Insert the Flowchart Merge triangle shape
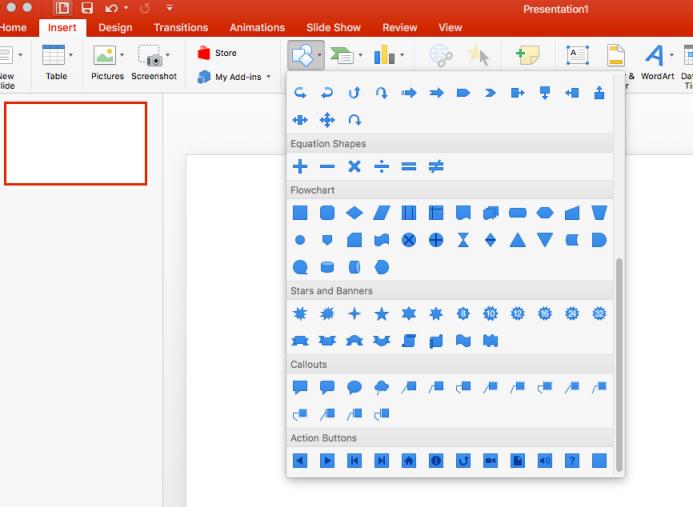This screenshot has width=693, height=507. [x=545, y=240]
